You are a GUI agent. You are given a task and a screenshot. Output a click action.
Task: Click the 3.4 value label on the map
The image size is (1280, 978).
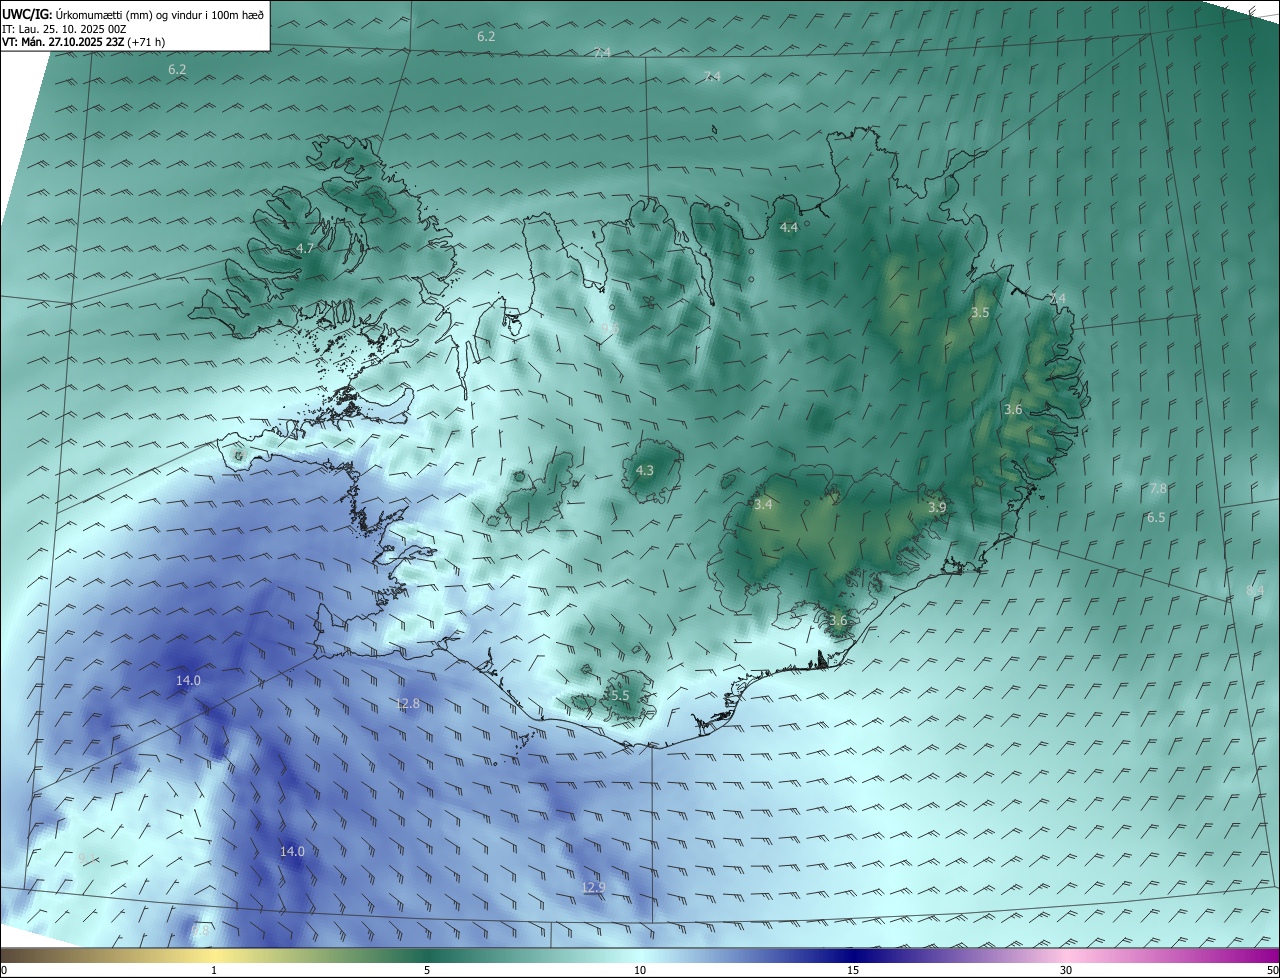click(x=763, y=505)
